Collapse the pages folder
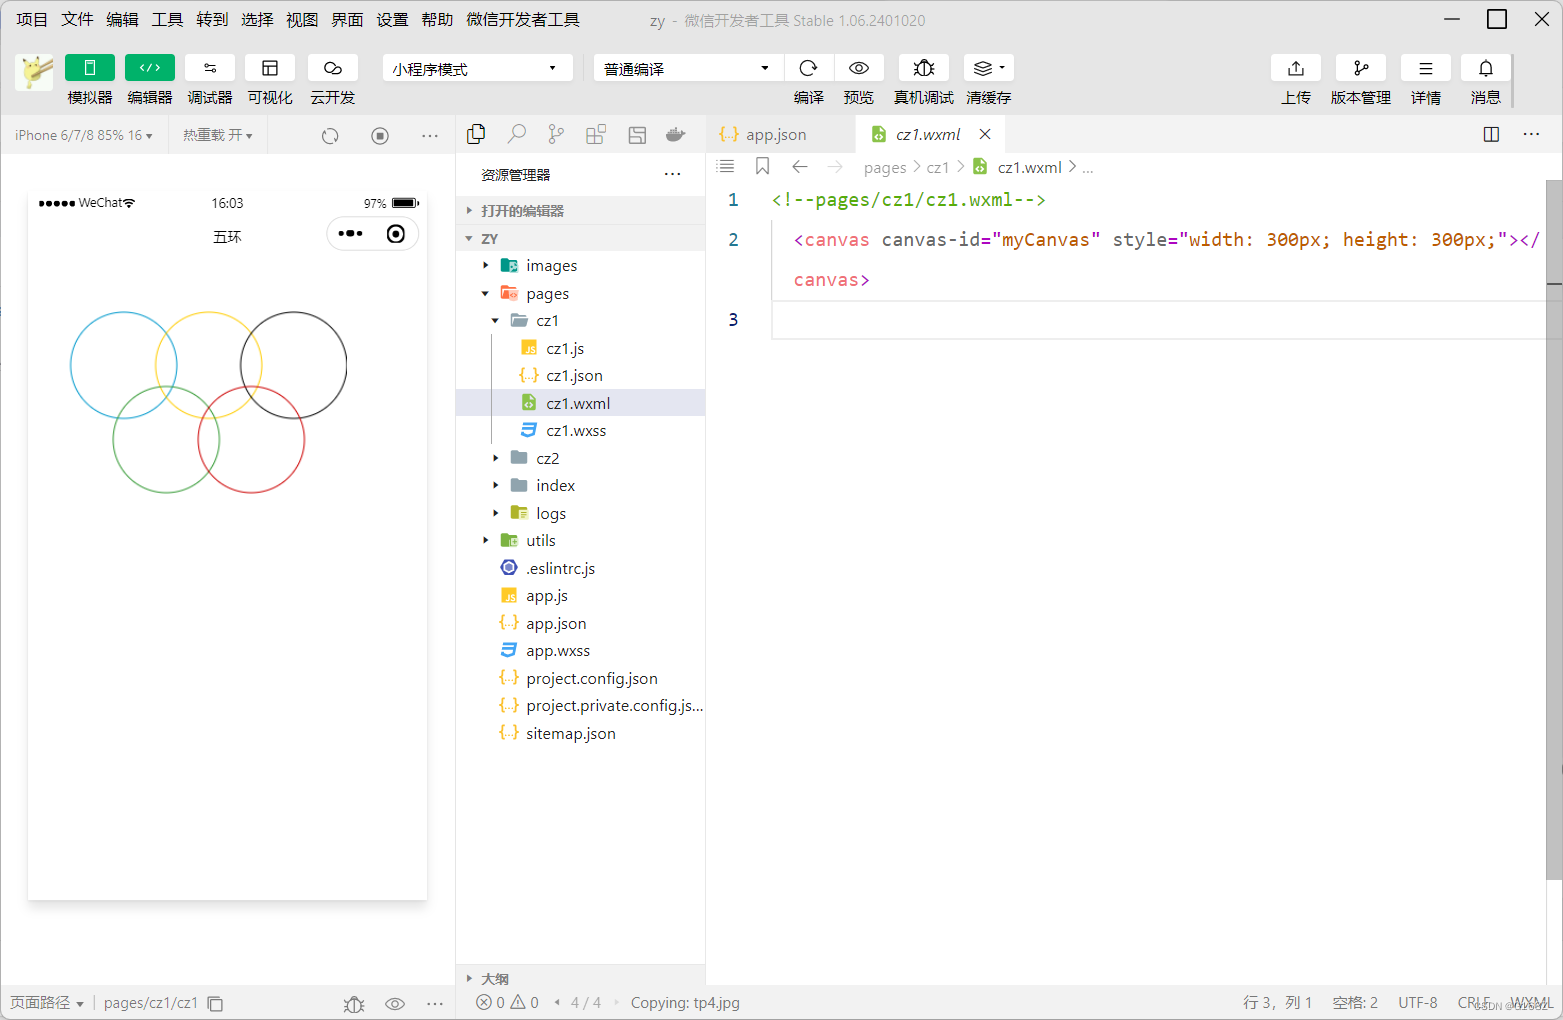This screenshot has width=1563, height=1020. click(580, 294)
